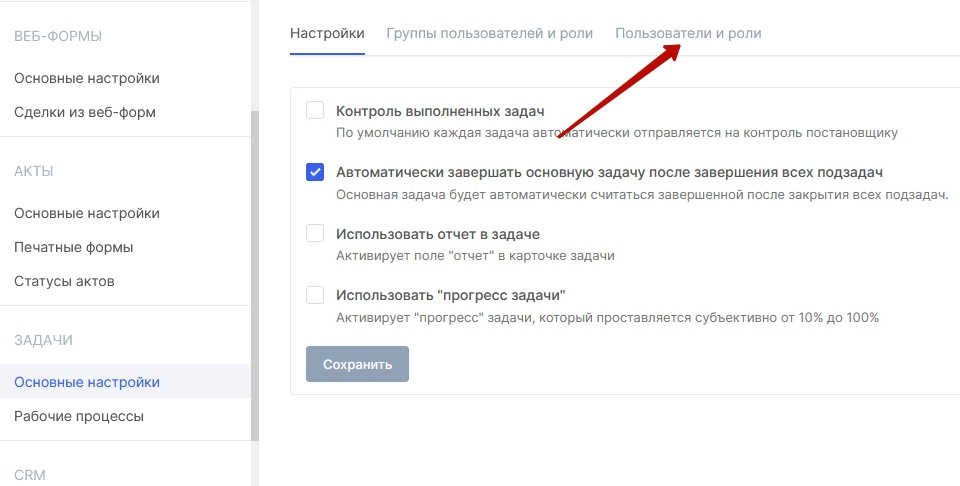This screenshot has width=960, height=486.
Task: Open Сделки из веб-форм
Action: pos(85,112)
